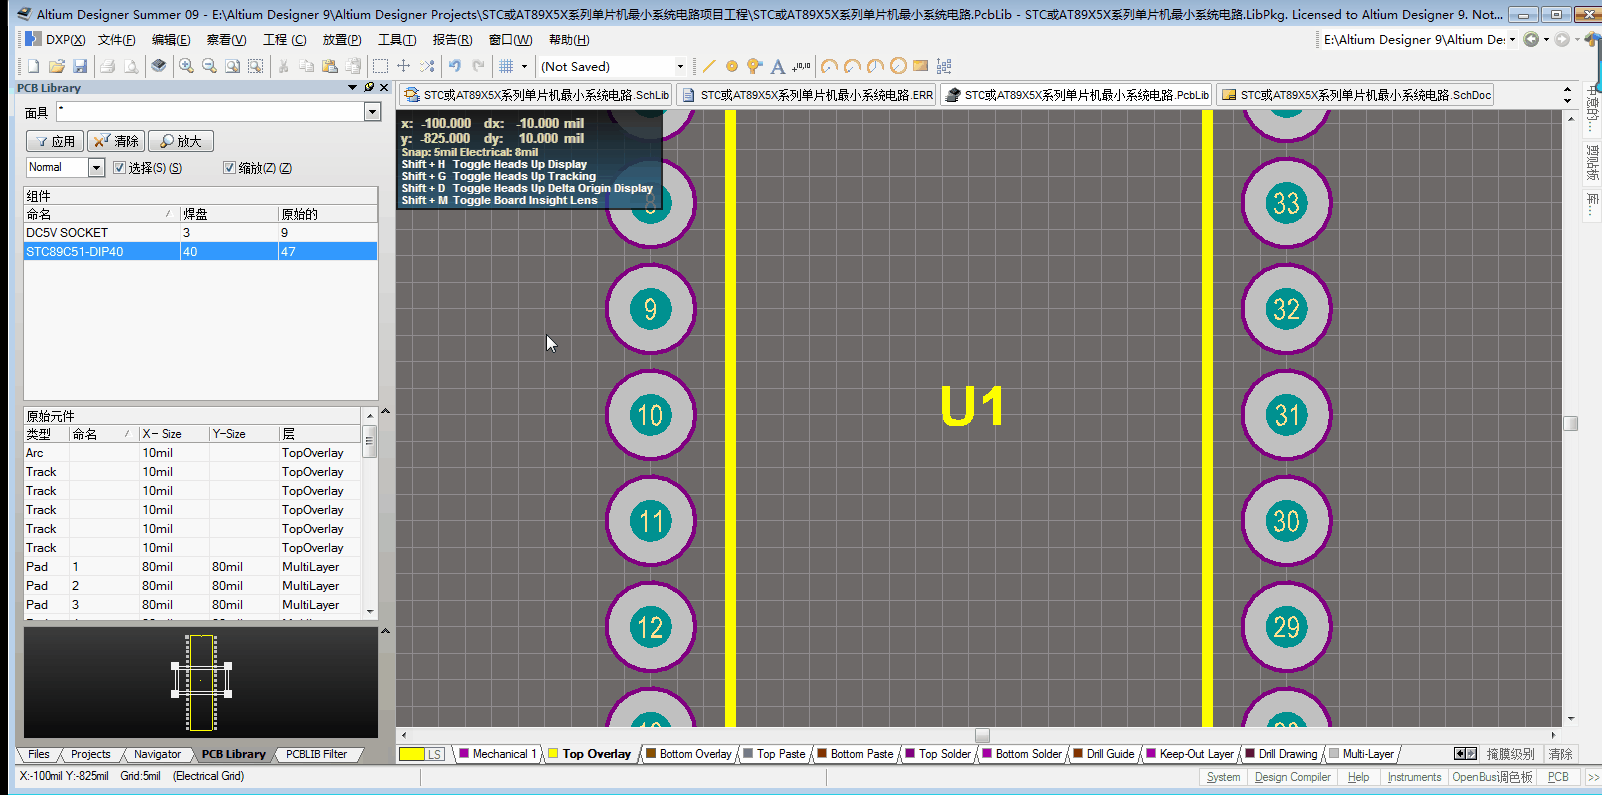Click the Mechanical 1 layer color square
1602x795 pixels.
click(x=464, y=754)
